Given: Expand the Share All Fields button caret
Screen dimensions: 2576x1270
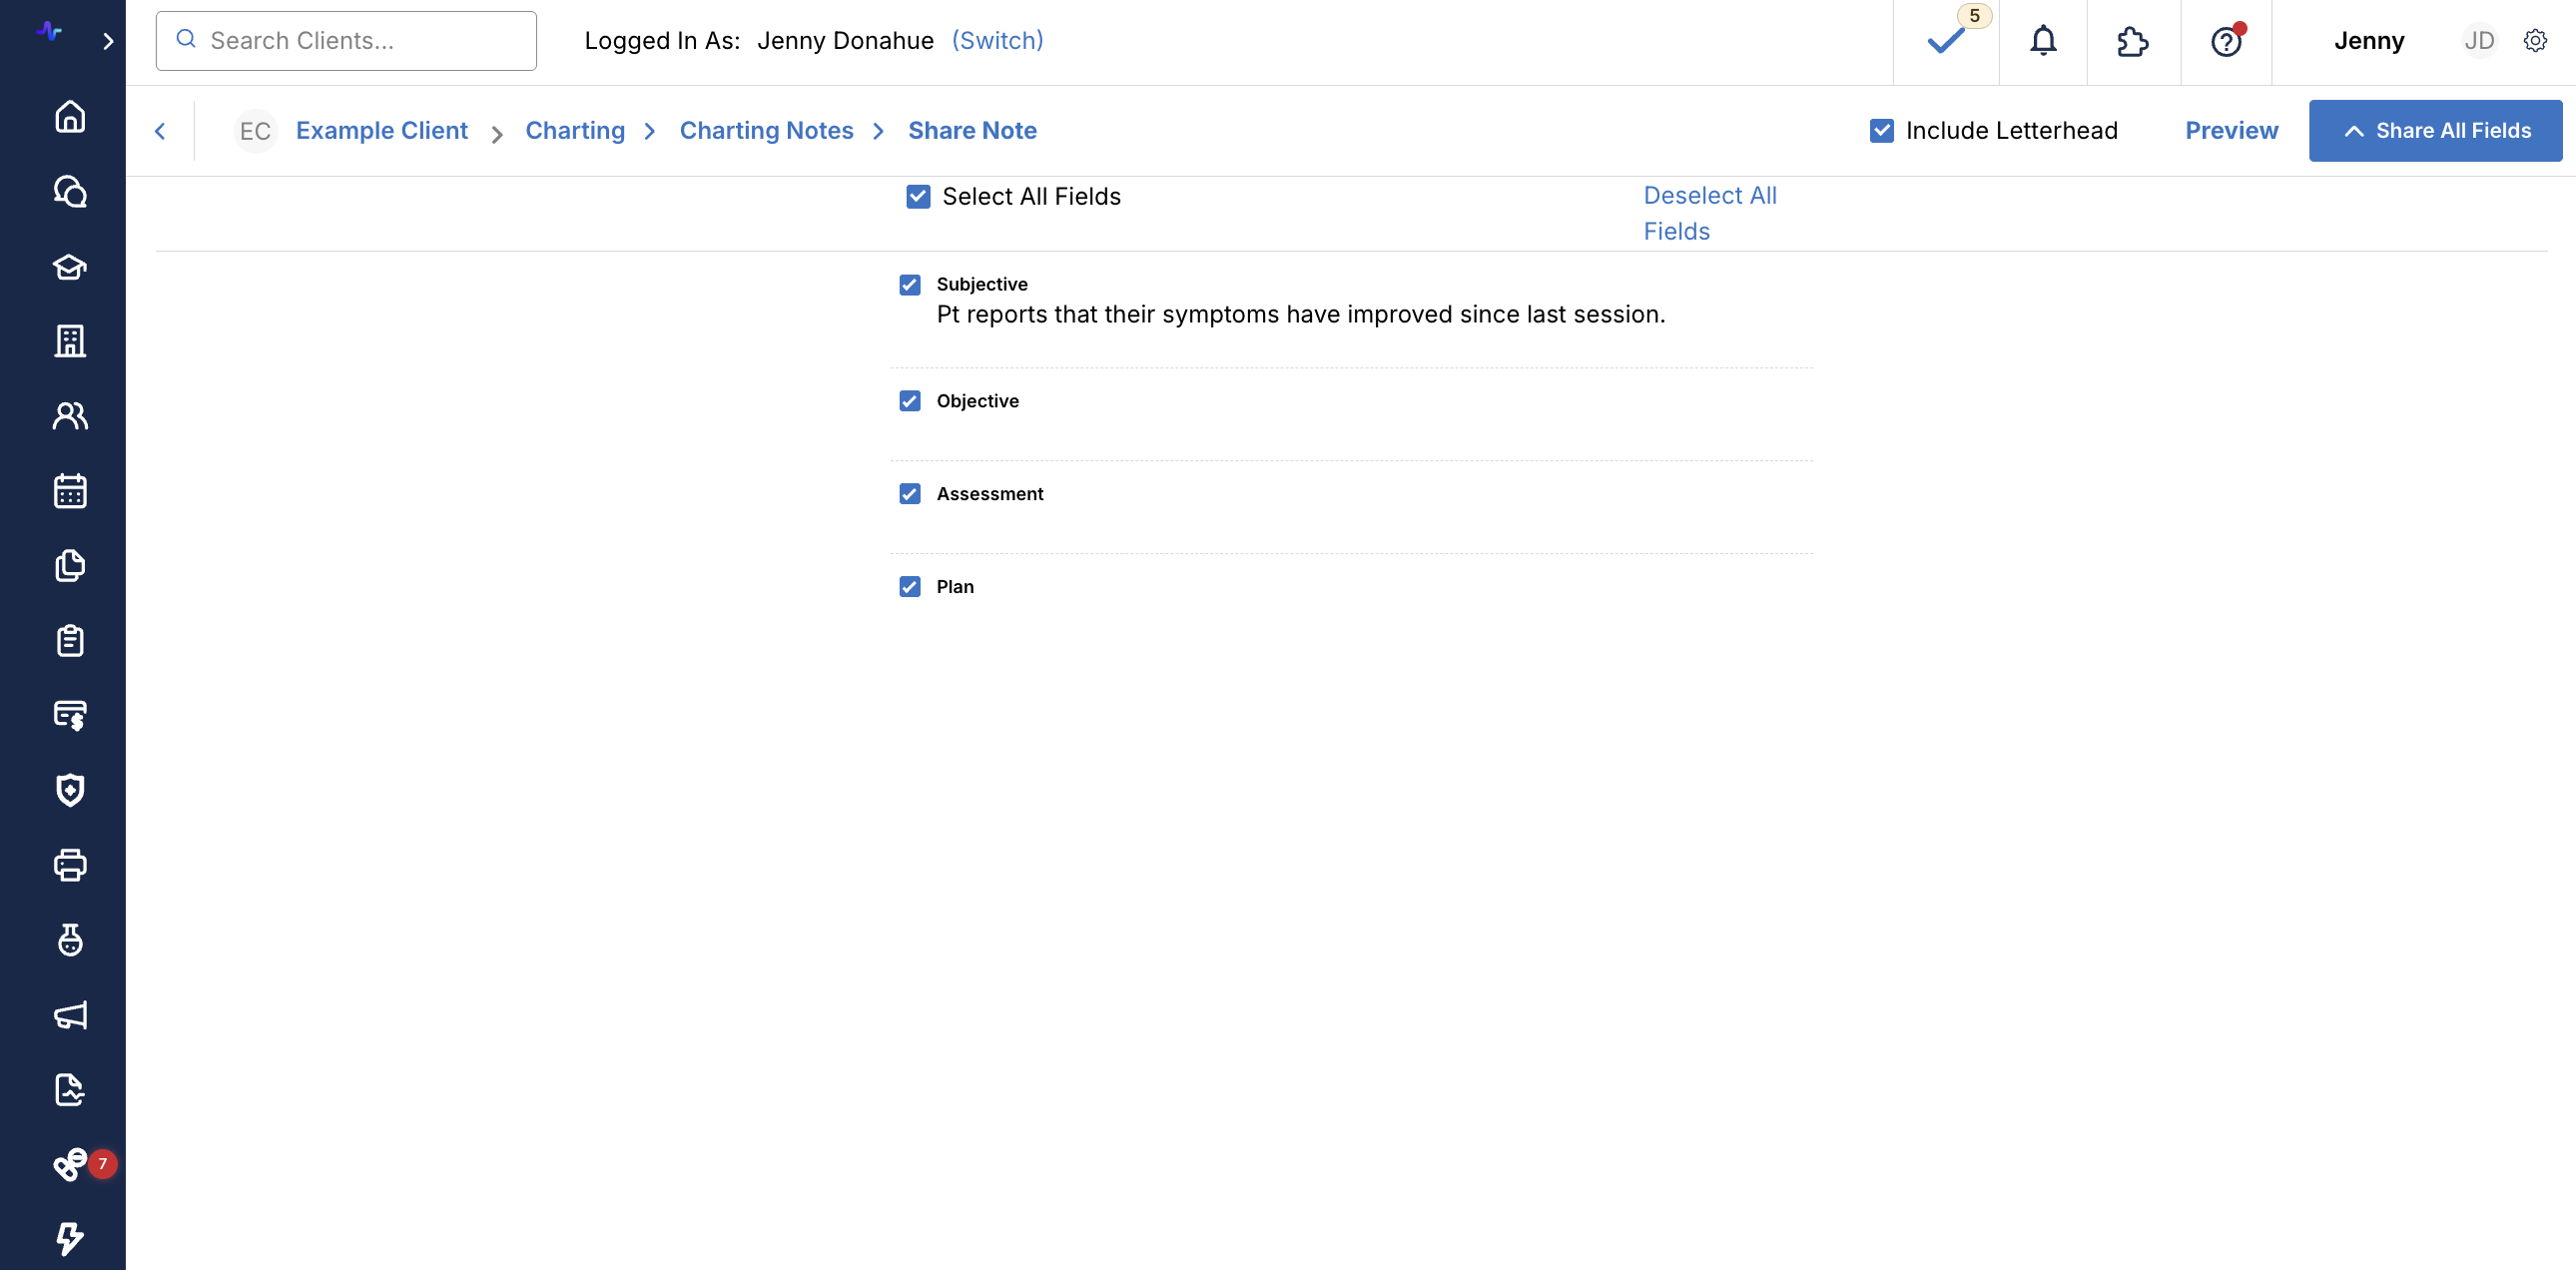Looking at the screenshot, I should (2354, 131).
